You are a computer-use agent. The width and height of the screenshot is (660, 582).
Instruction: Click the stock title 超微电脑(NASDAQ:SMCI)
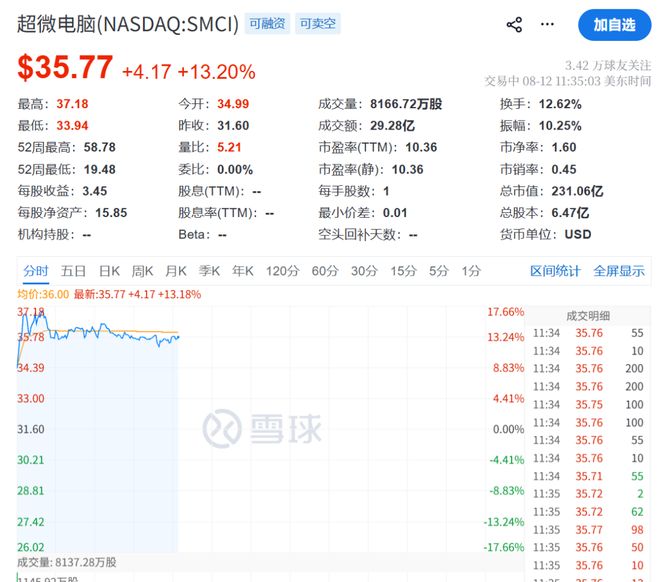pos(128,24)
